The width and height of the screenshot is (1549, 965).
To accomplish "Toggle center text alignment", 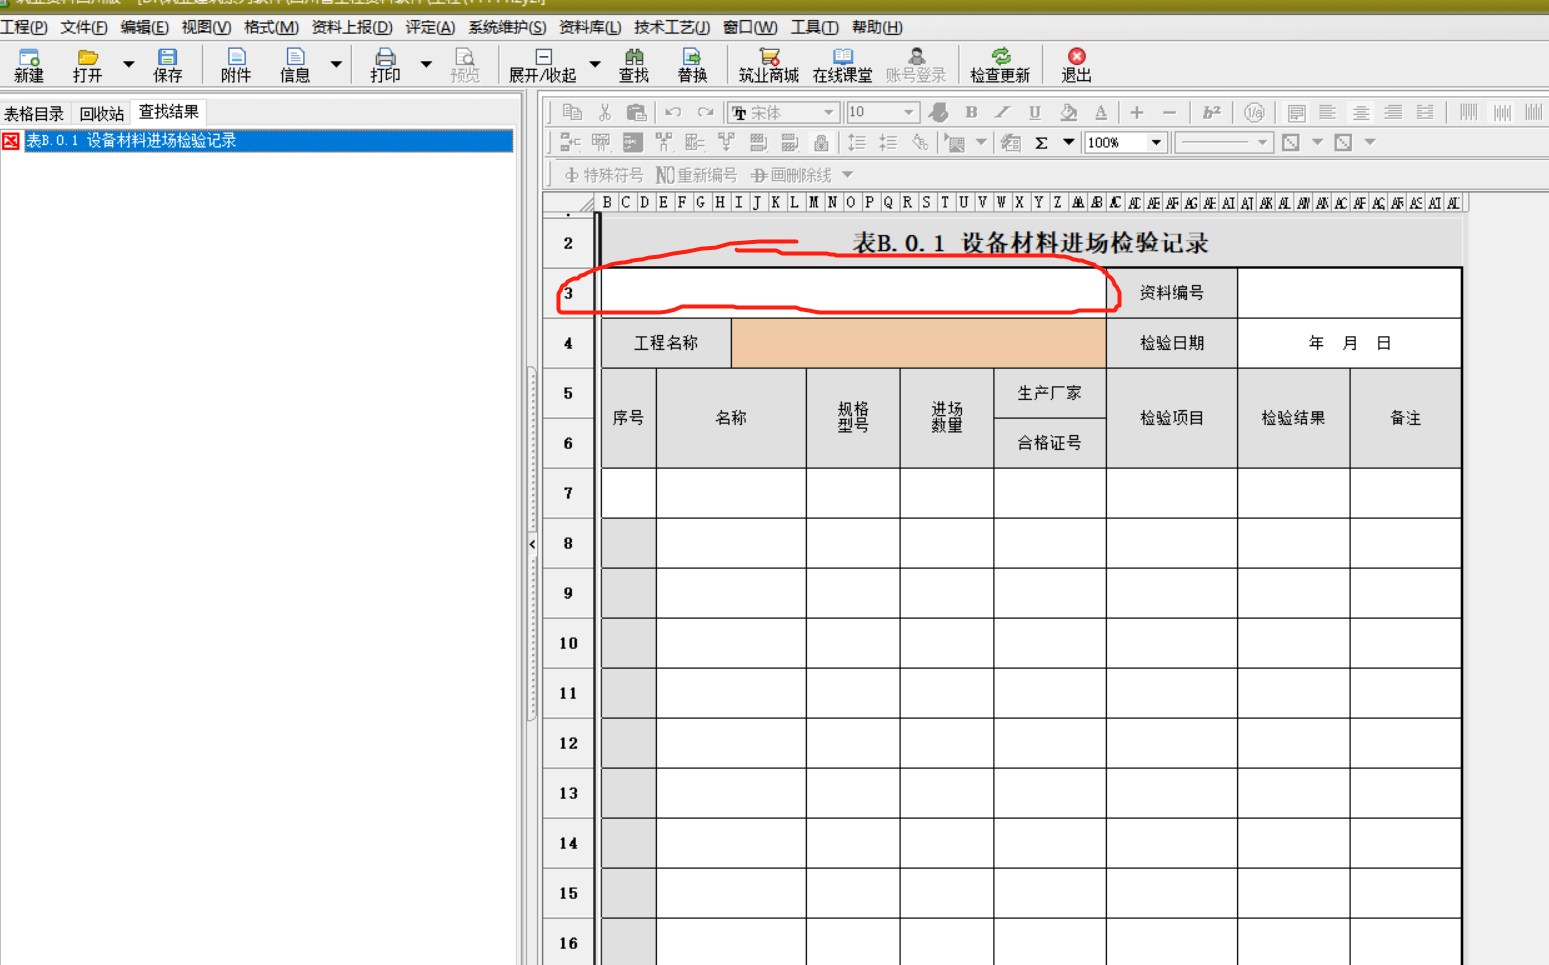I will pos(1360,112).
